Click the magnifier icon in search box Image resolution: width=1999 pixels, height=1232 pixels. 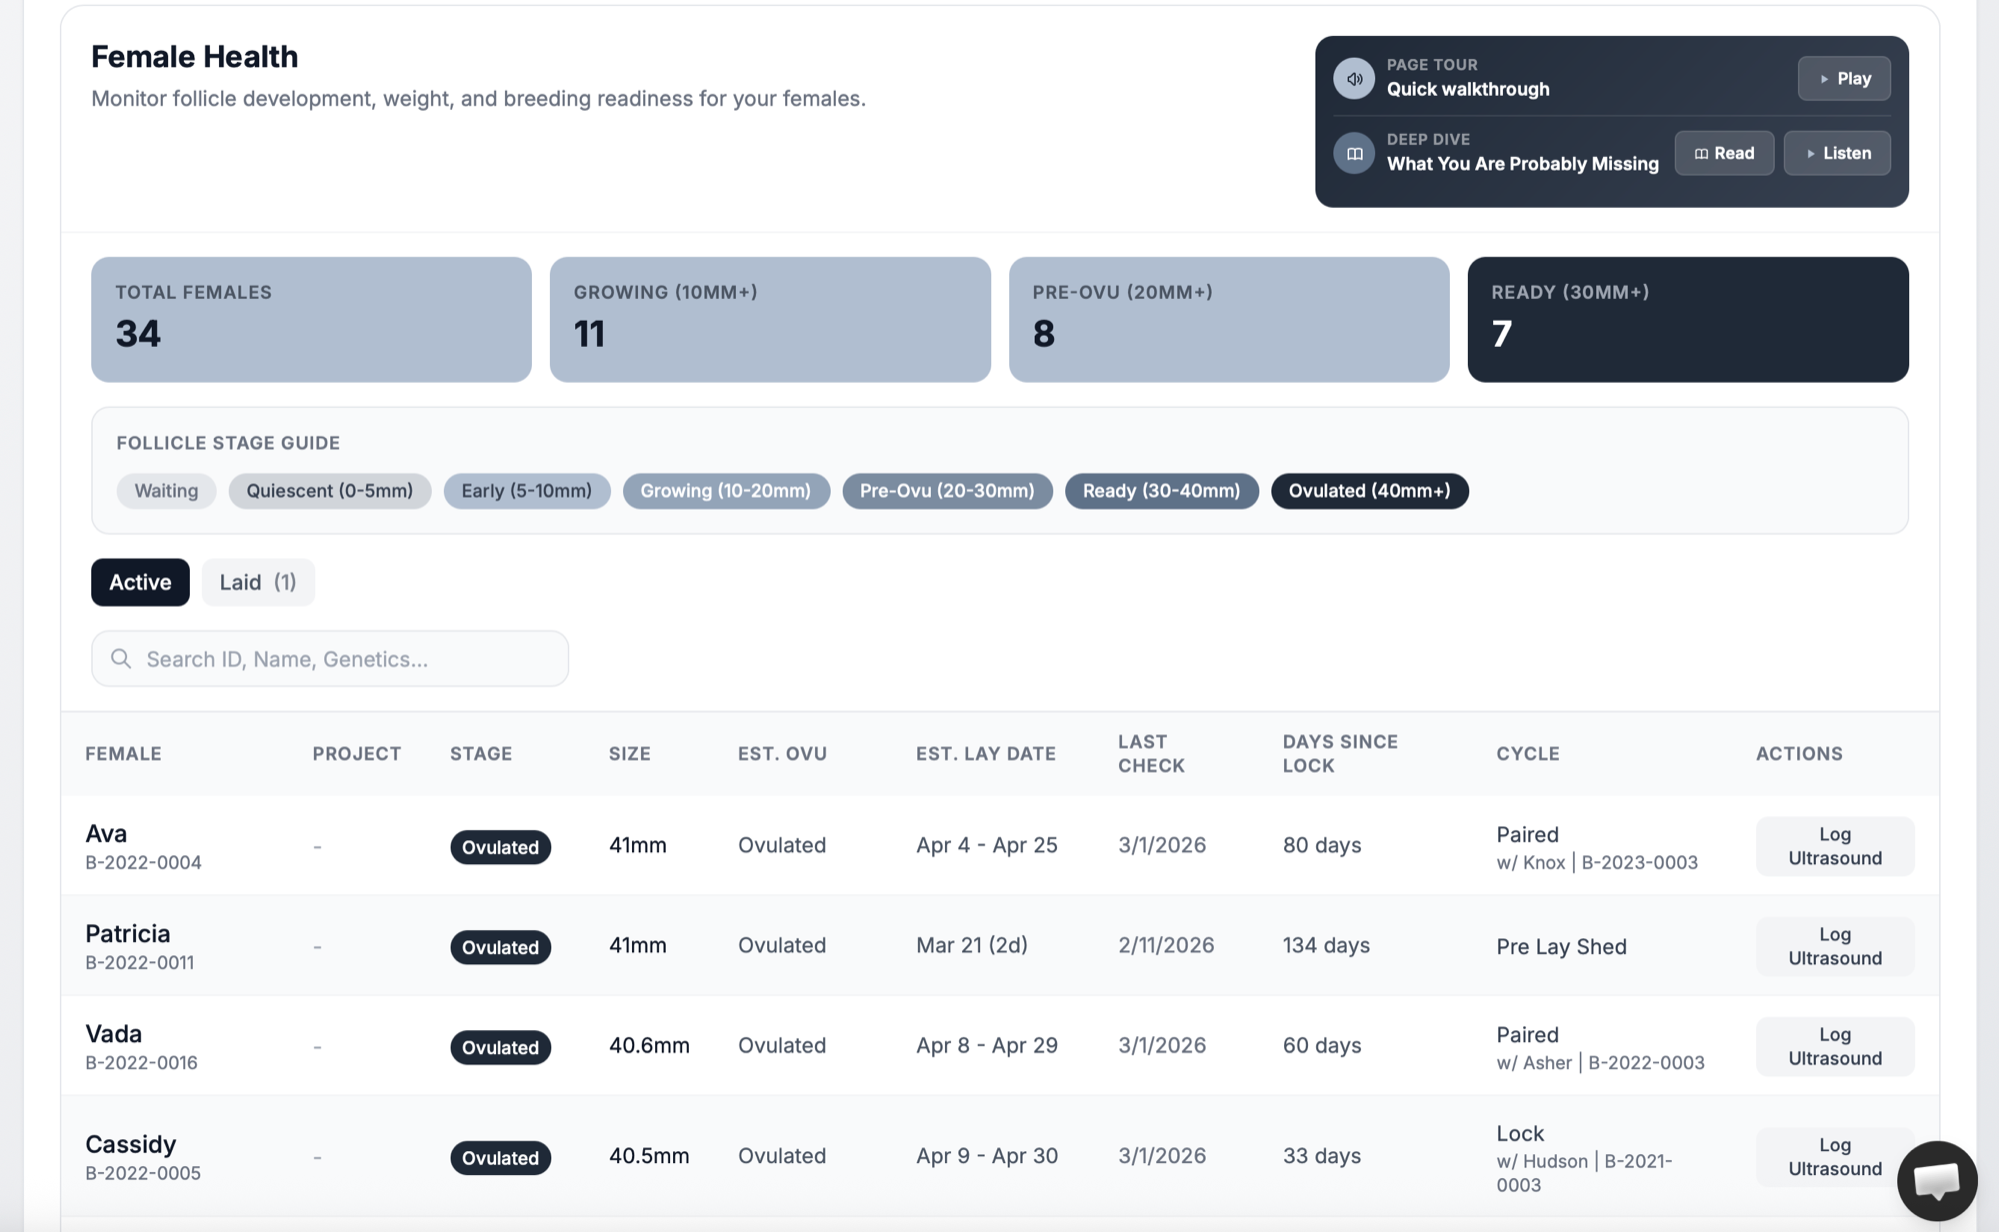coord(121,658)
